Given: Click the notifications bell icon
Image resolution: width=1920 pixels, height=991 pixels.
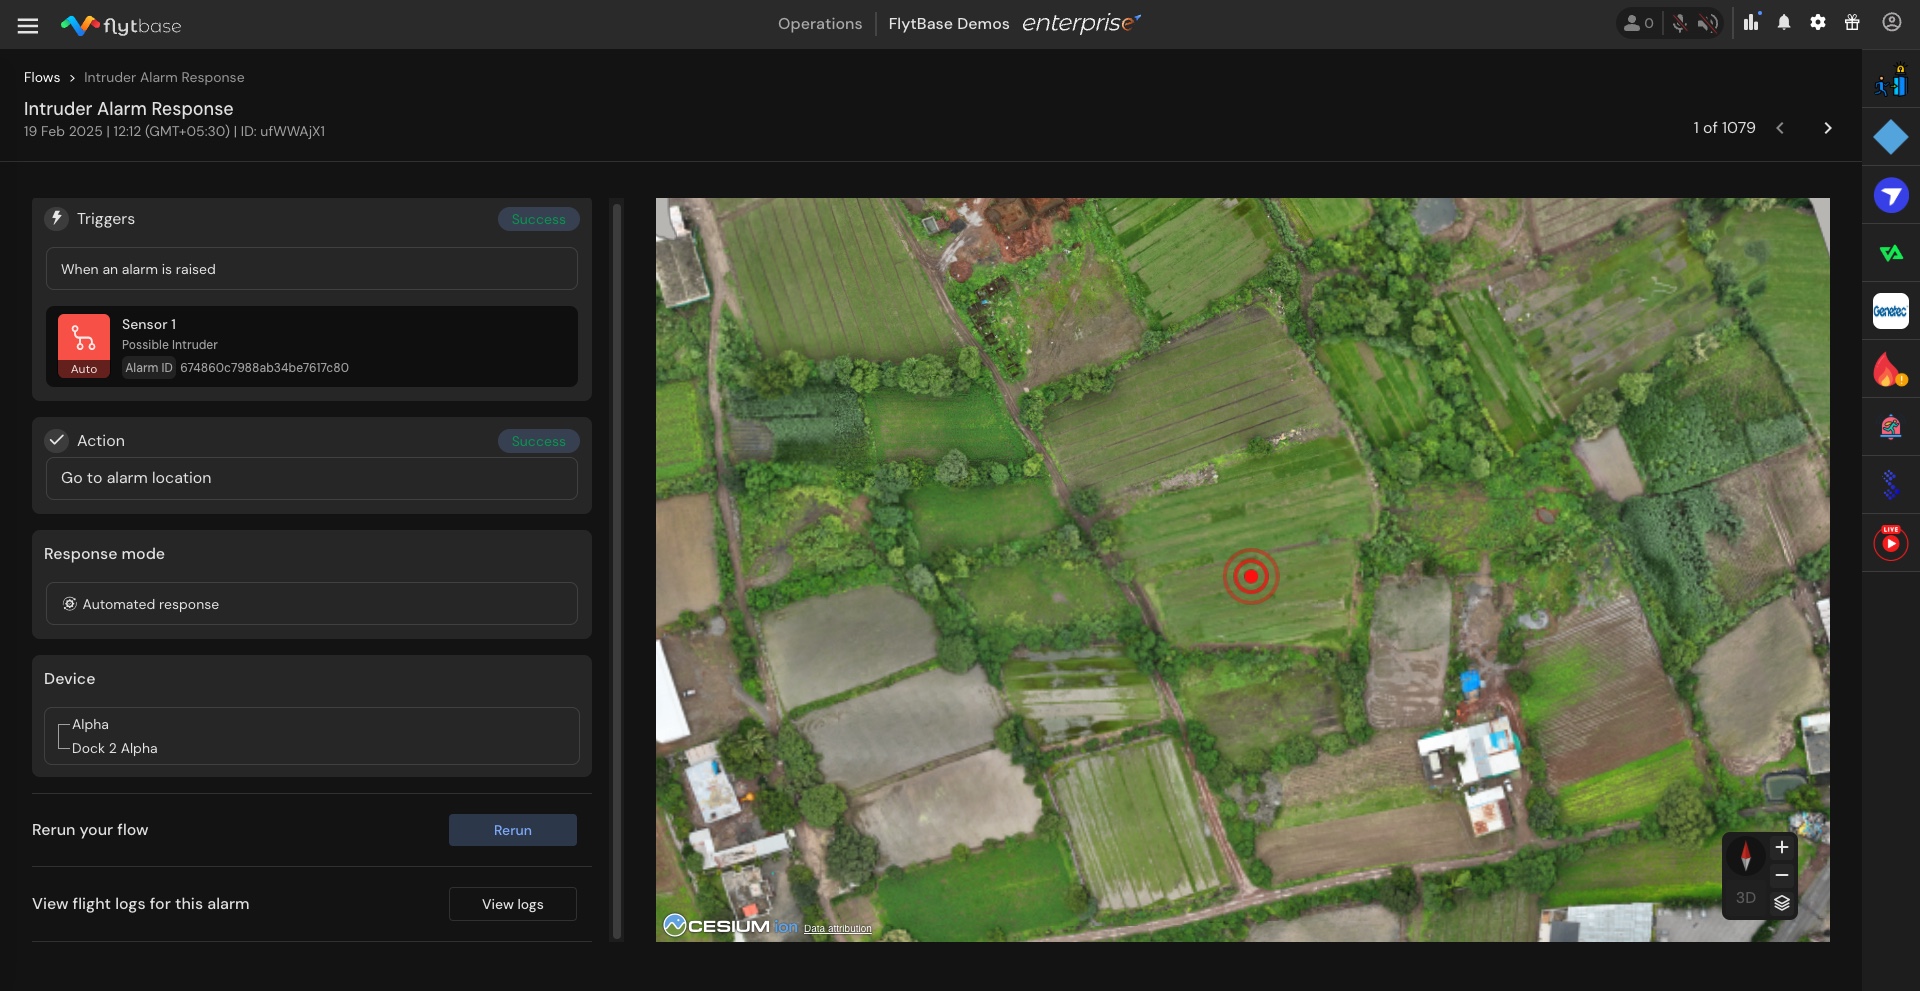Looking at the screenshot, I should 1784,23.
